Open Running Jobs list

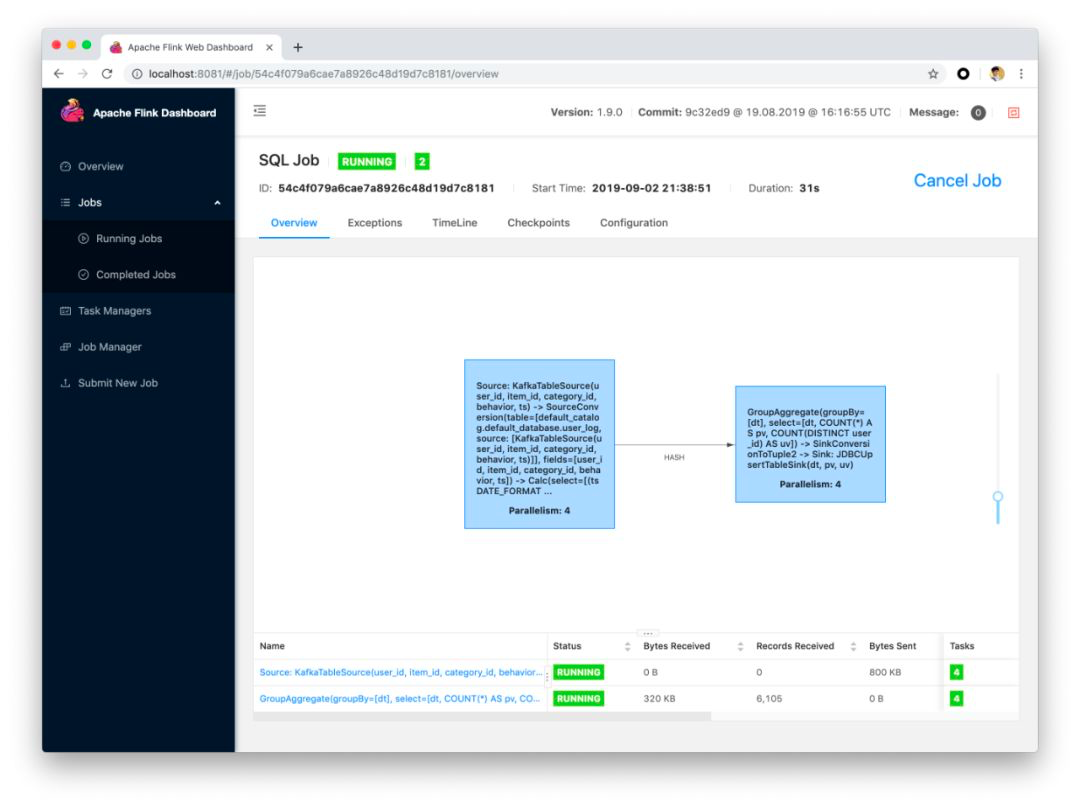(129, 238)
